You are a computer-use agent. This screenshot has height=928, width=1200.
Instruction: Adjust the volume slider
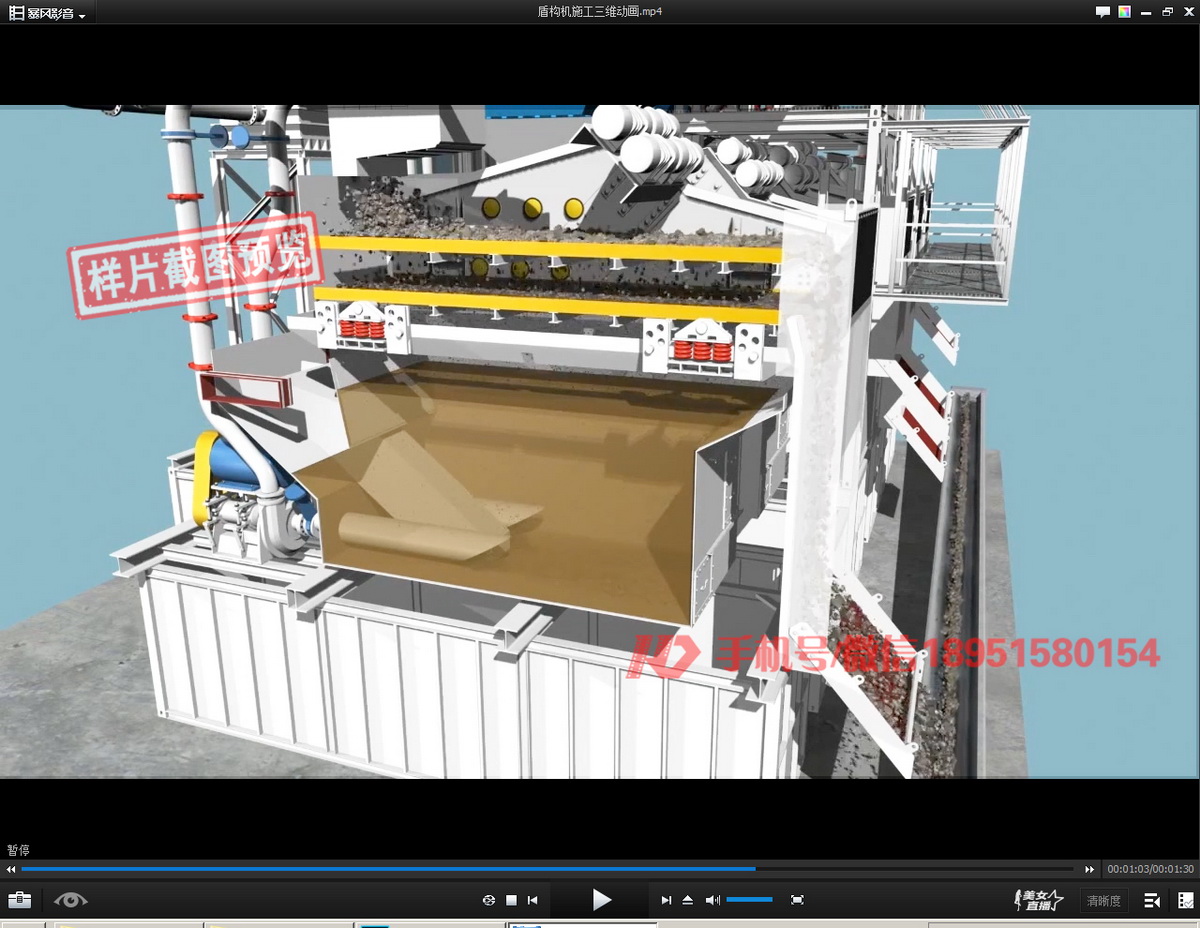749,900
